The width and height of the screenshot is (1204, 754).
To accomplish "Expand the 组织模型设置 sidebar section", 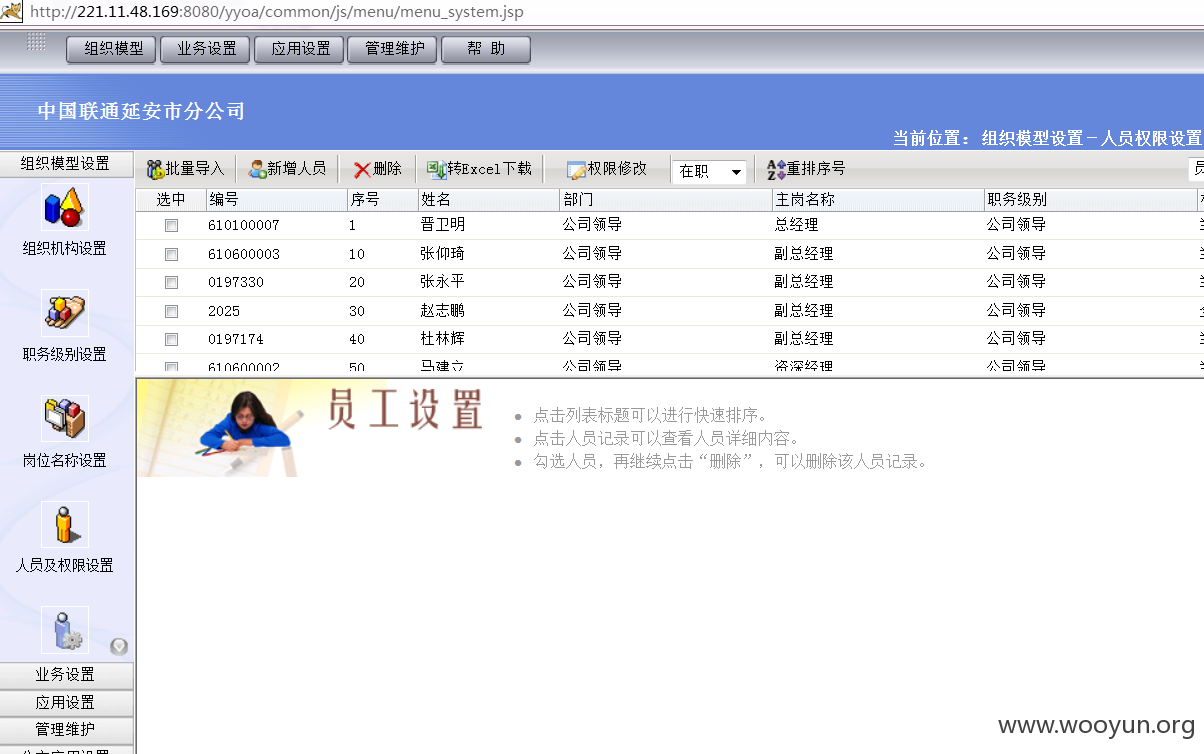I will 66,164.
